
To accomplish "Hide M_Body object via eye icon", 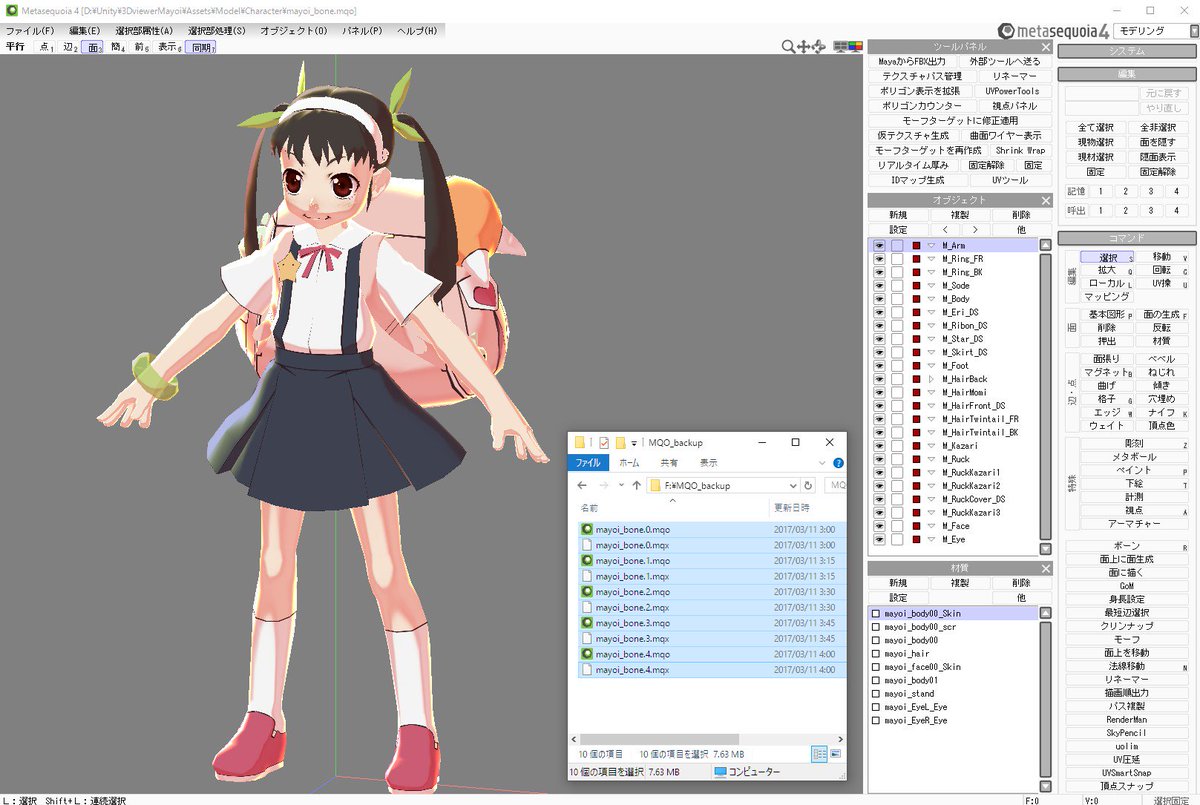I will [879, 299].
